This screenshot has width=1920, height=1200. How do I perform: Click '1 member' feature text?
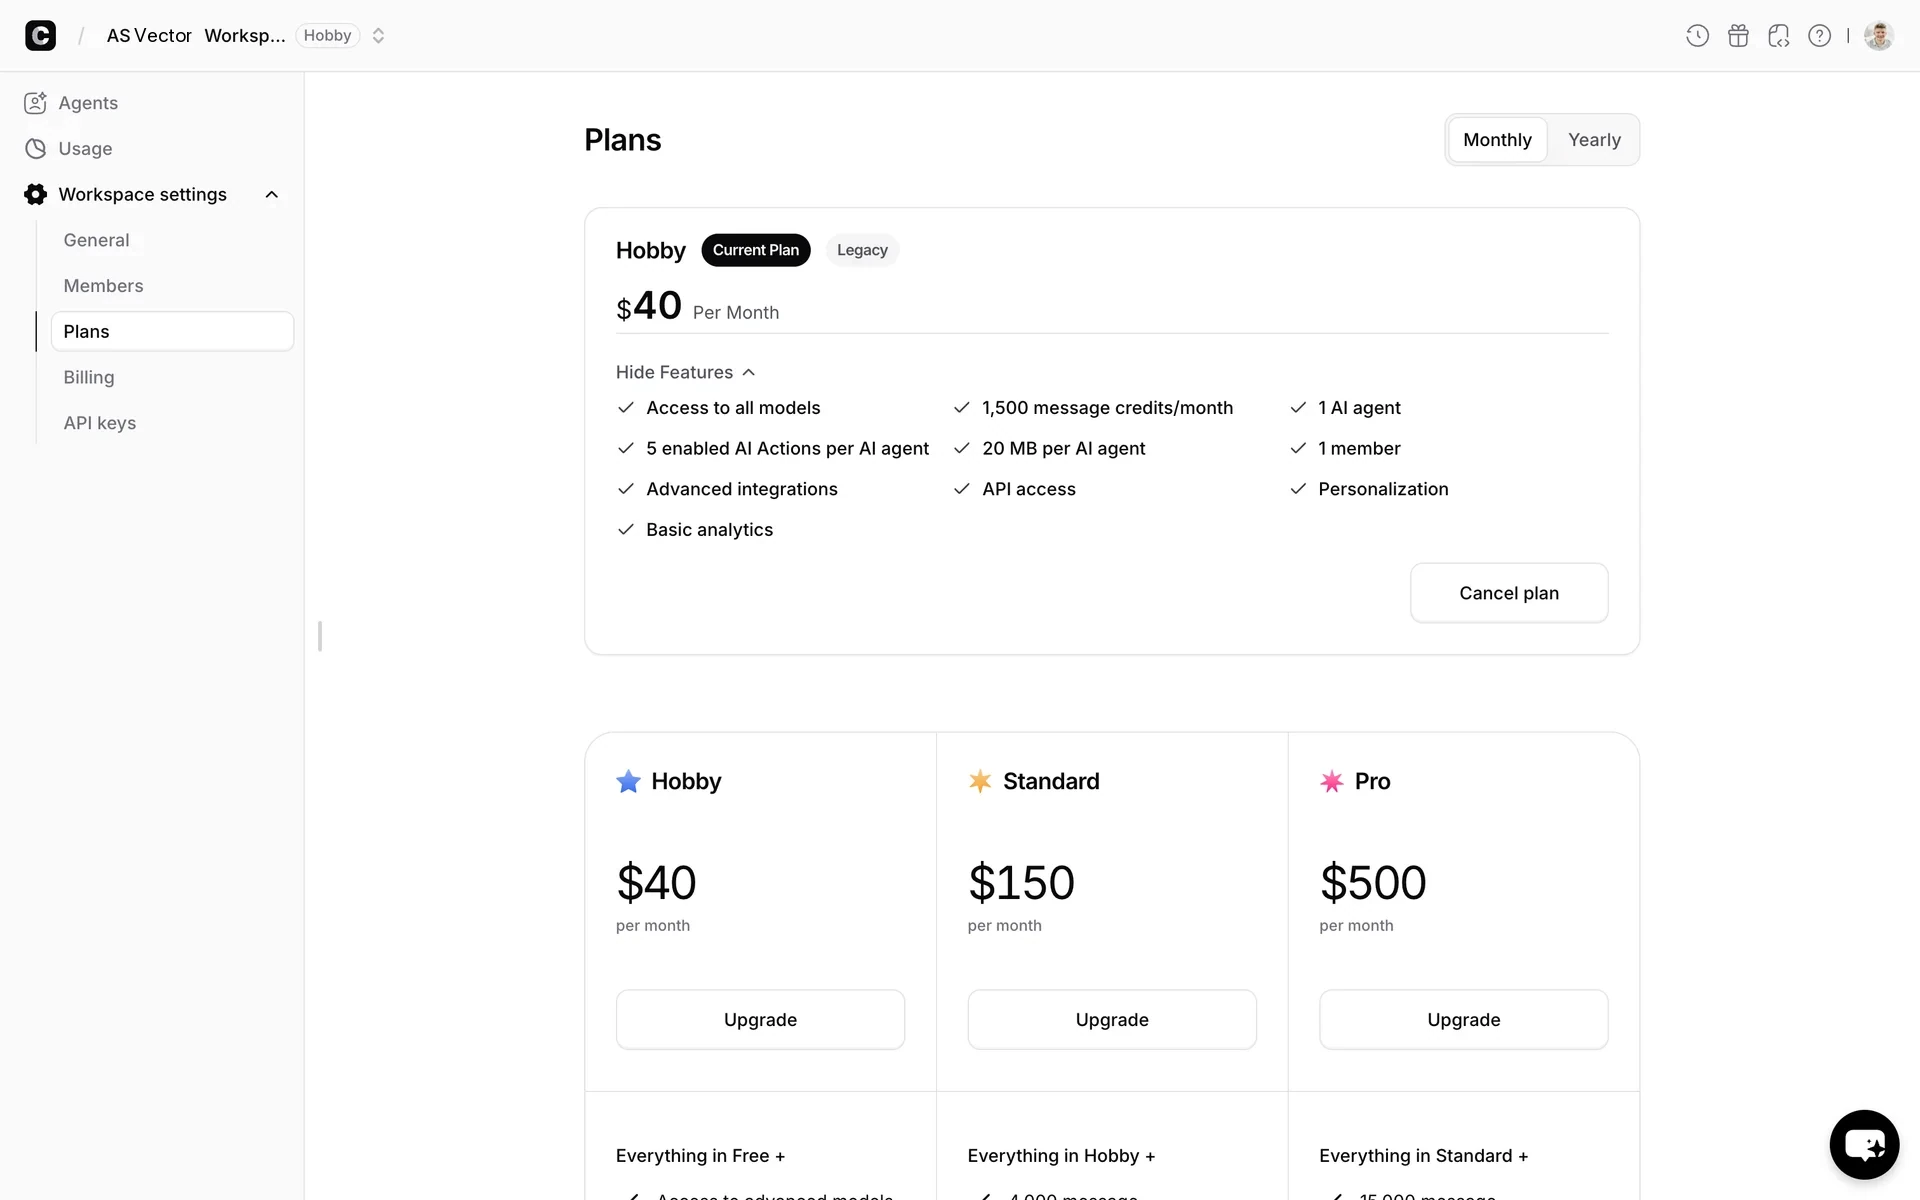tap(1359, 449)
